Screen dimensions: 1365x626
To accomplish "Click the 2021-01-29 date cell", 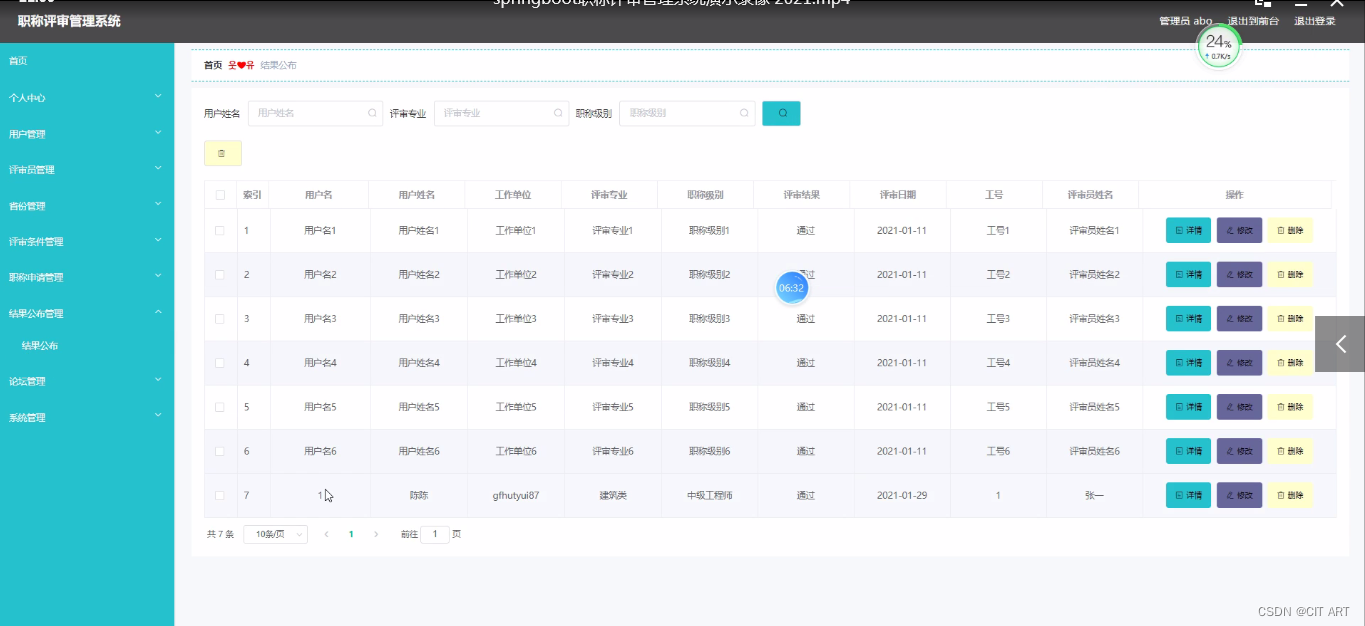I will point(902,495).
